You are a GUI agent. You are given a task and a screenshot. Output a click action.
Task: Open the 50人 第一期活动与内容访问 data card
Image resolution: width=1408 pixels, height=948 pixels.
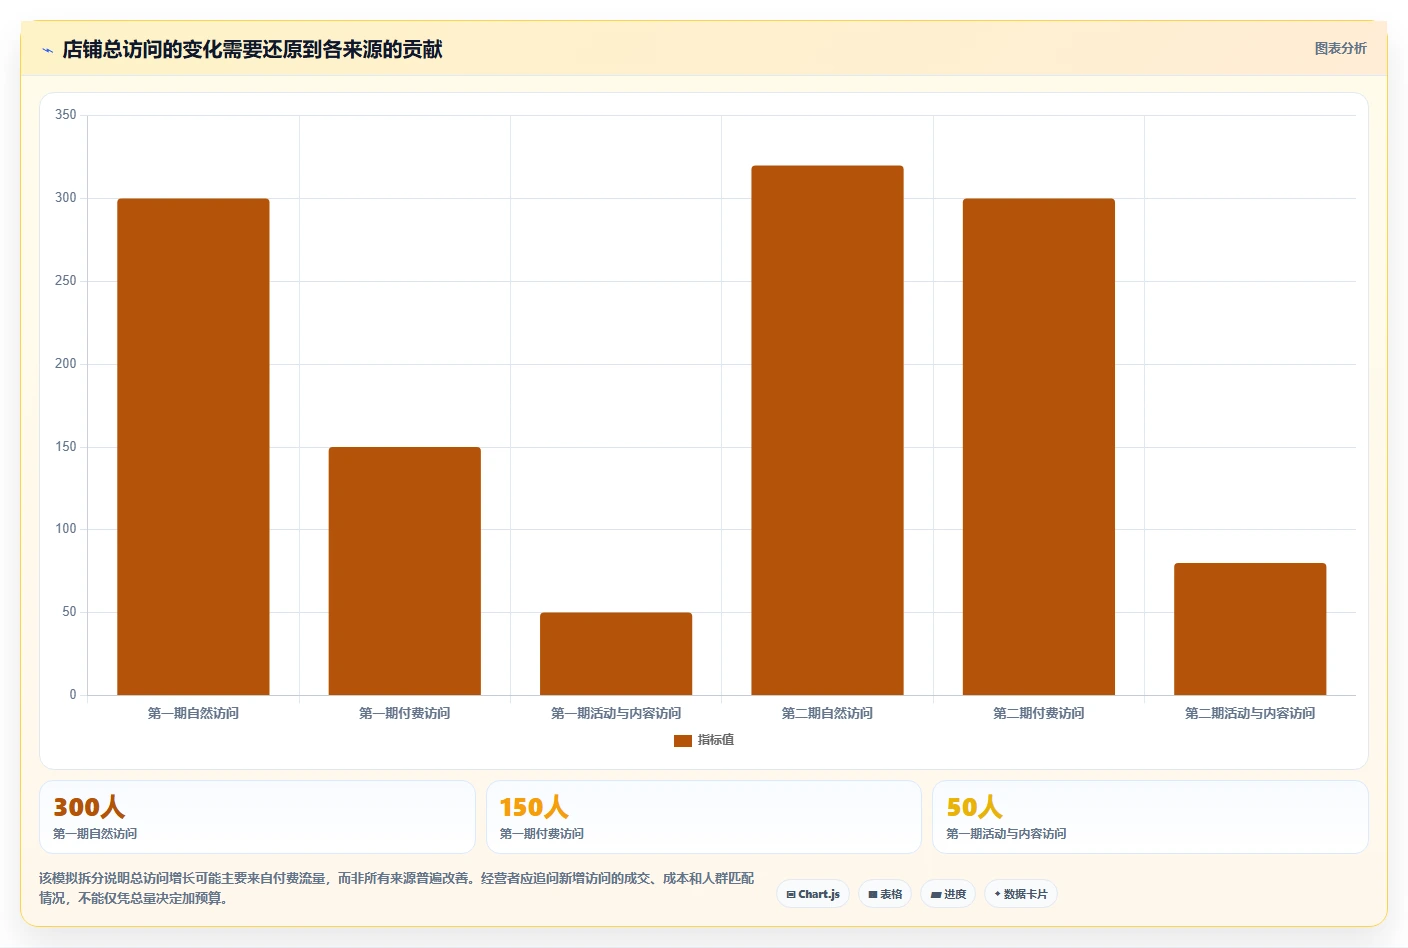(1150, 817)
